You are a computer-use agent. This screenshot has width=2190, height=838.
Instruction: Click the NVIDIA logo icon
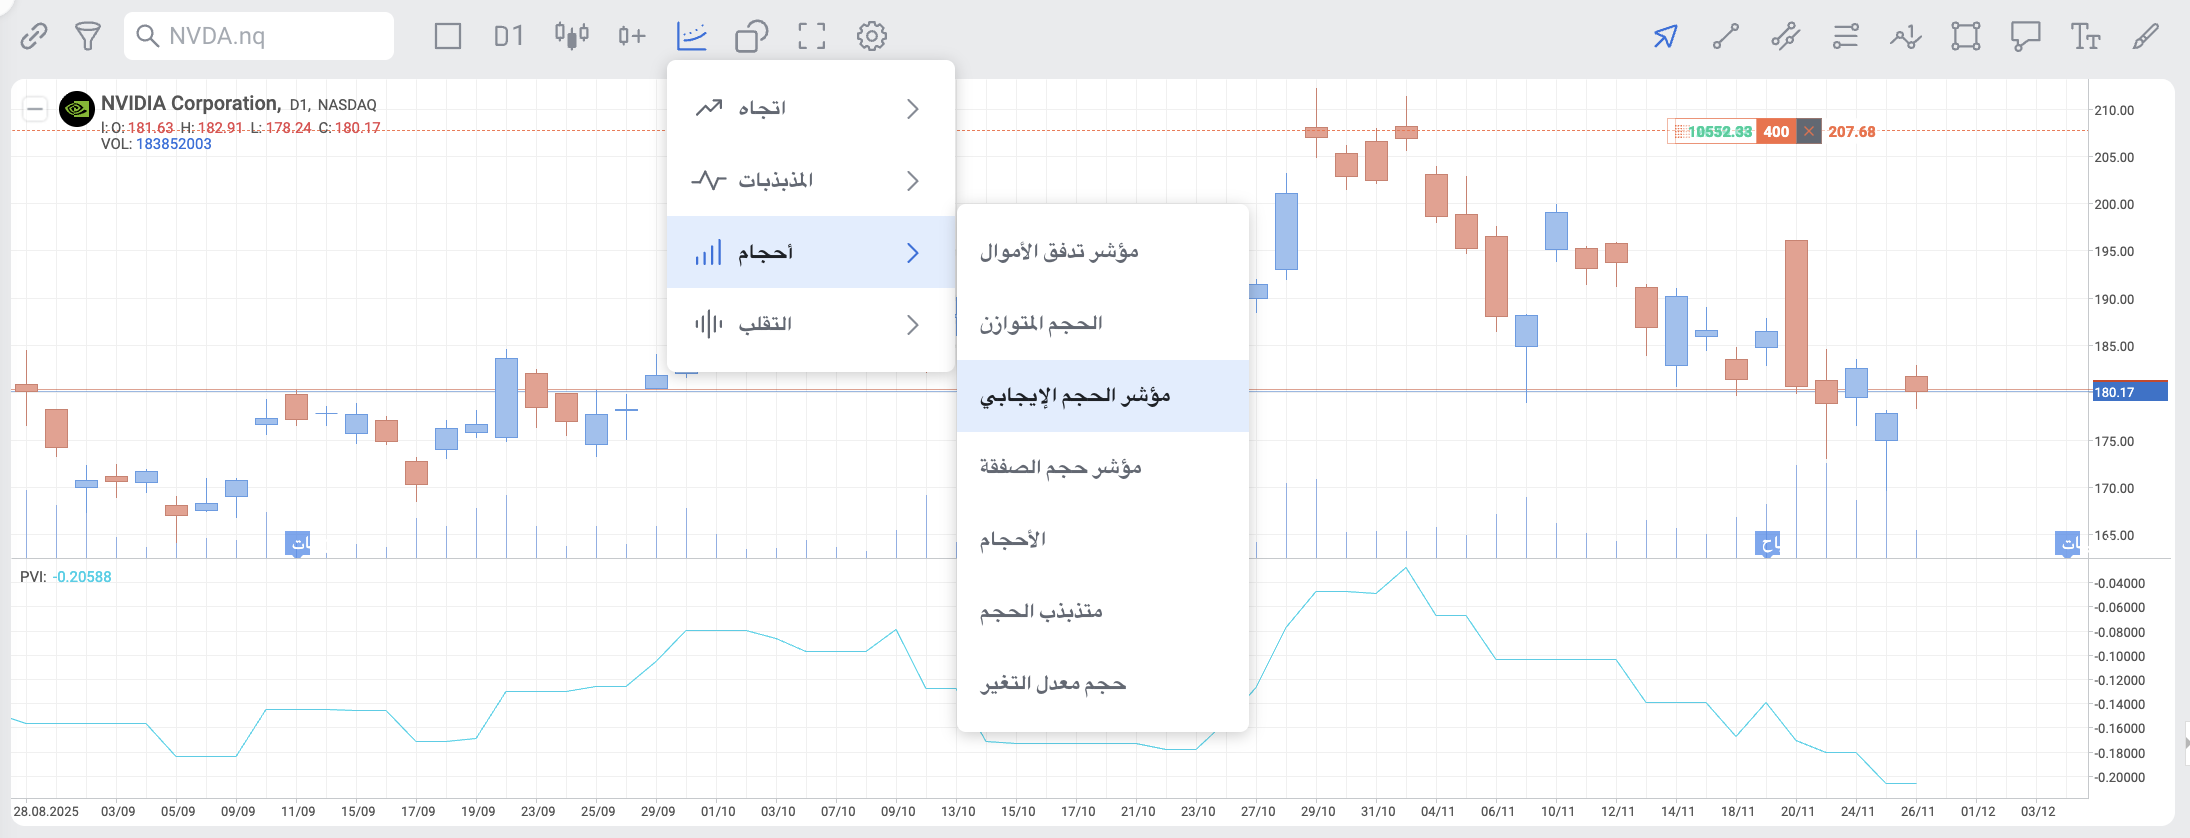[77, 108]
